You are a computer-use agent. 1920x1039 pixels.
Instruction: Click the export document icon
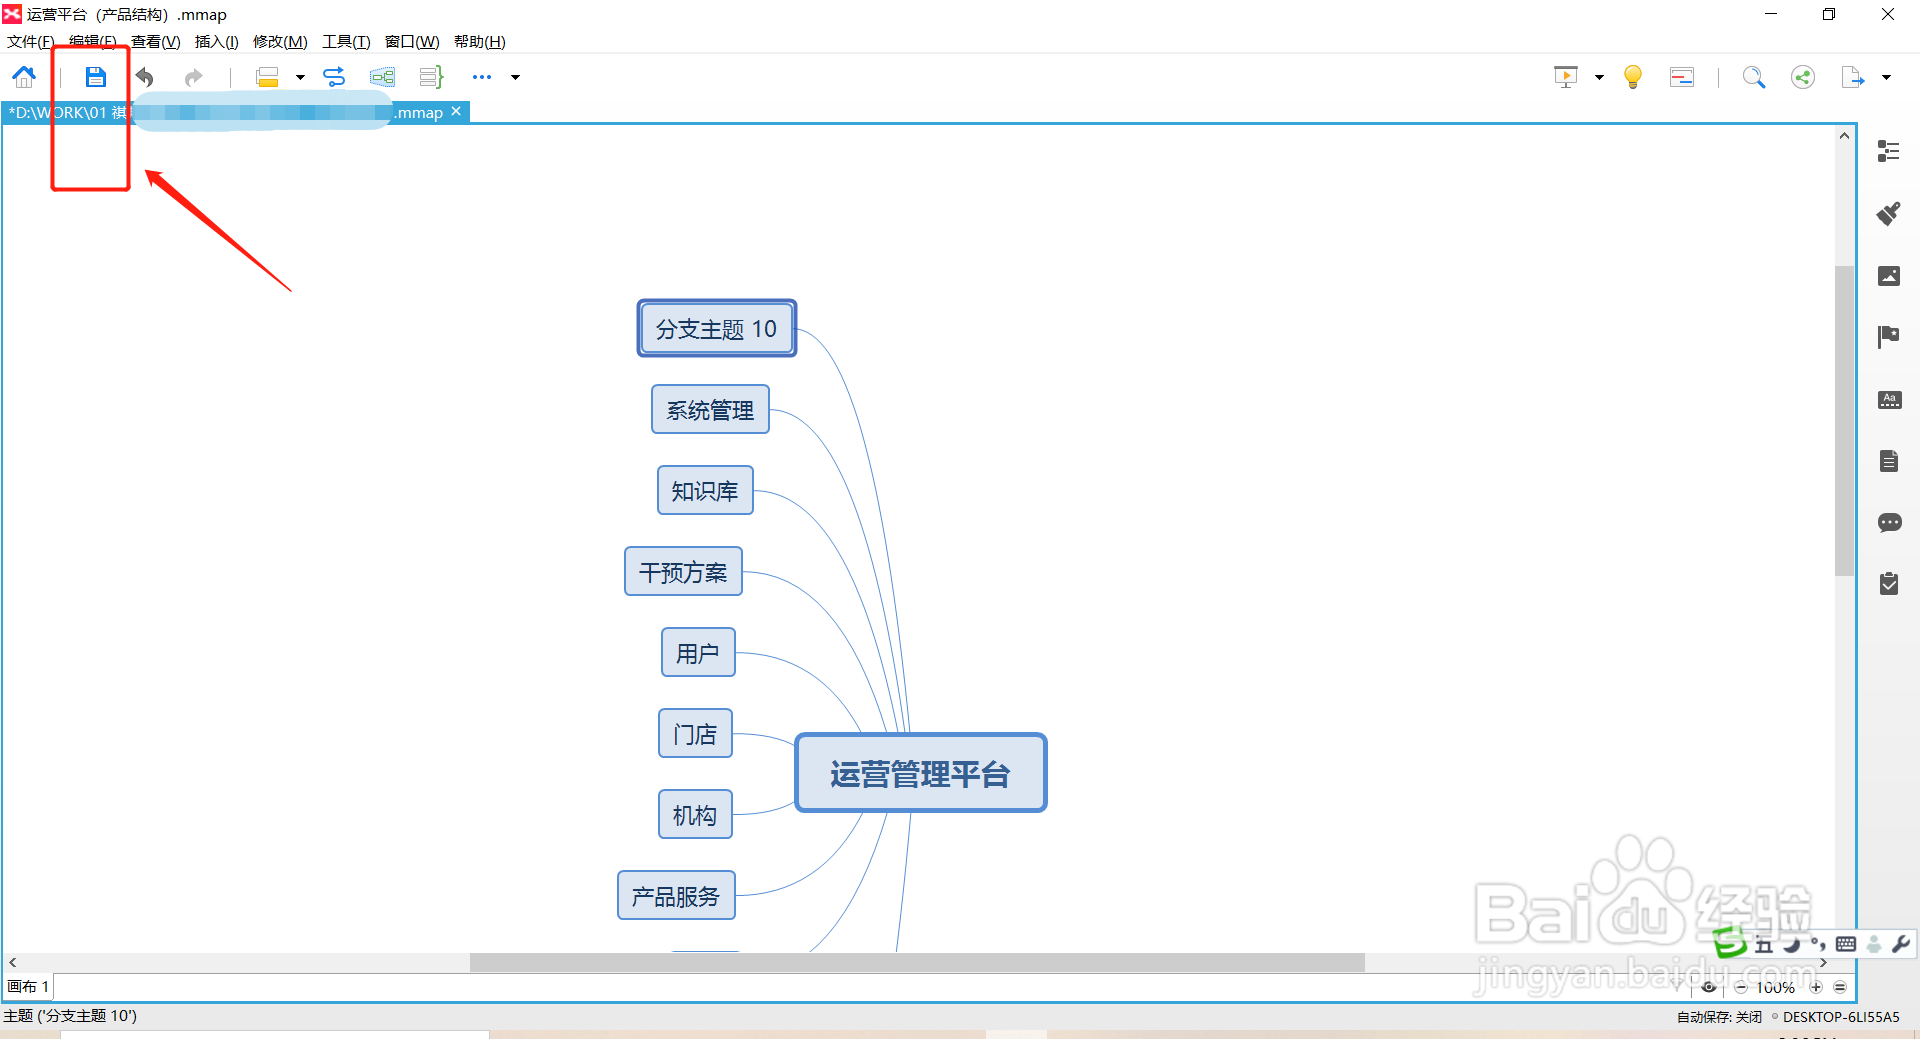click(1853, 77)
